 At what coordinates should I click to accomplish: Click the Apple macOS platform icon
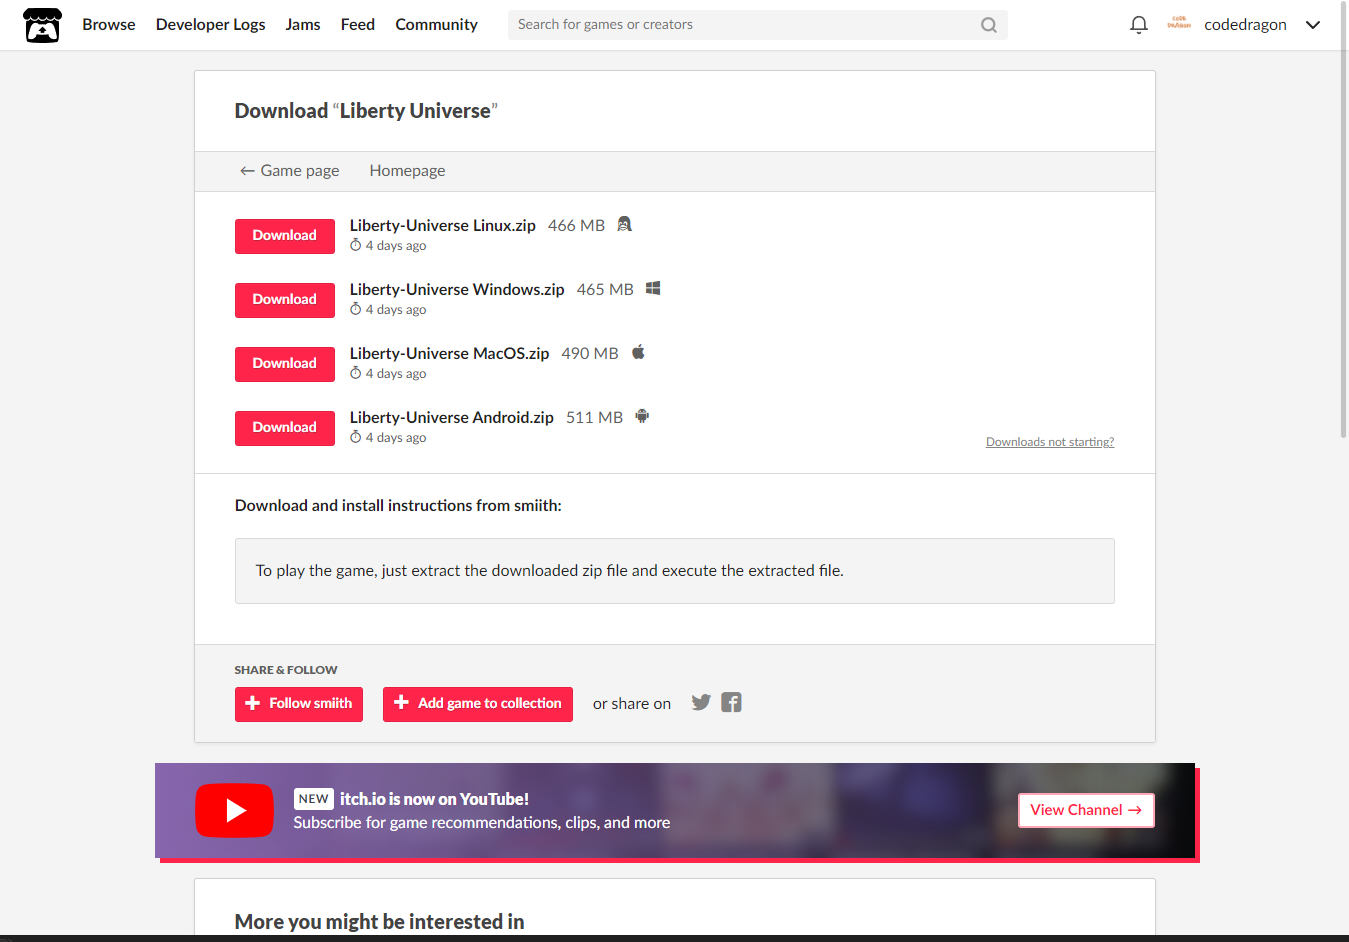[638, 352]
